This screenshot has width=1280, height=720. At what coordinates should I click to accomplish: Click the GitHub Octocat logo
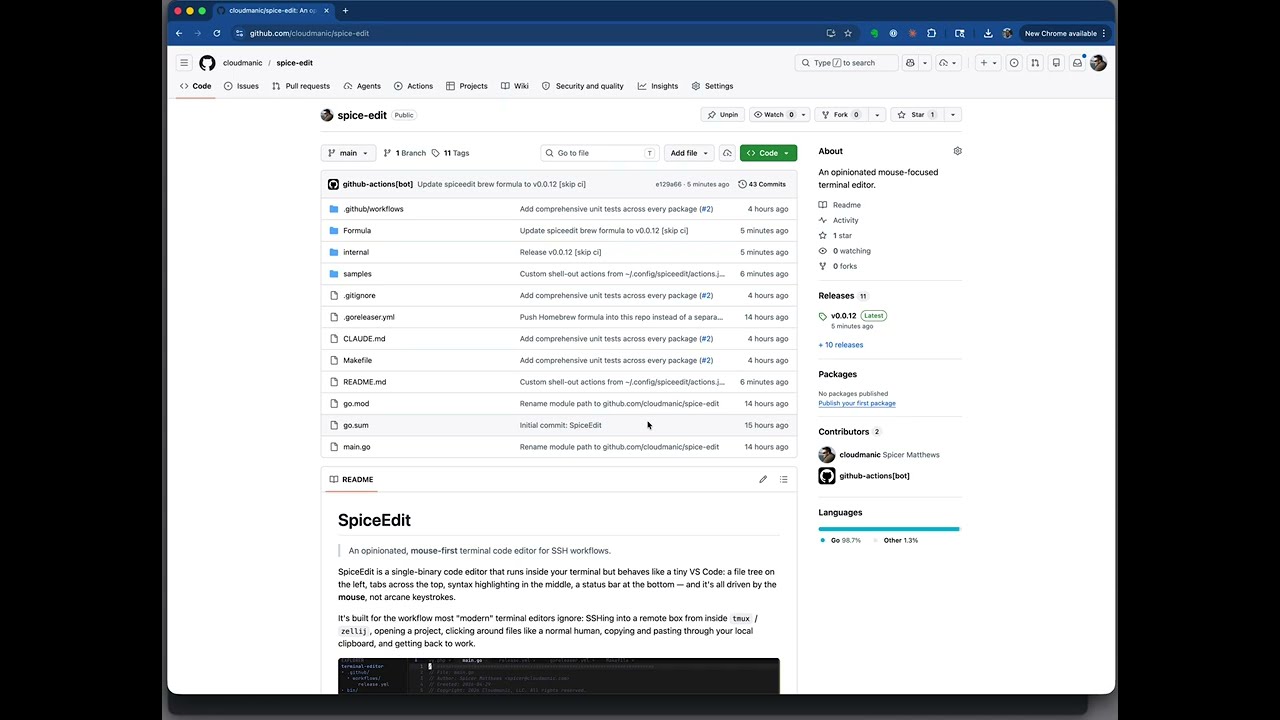click(x=207, y=63)
